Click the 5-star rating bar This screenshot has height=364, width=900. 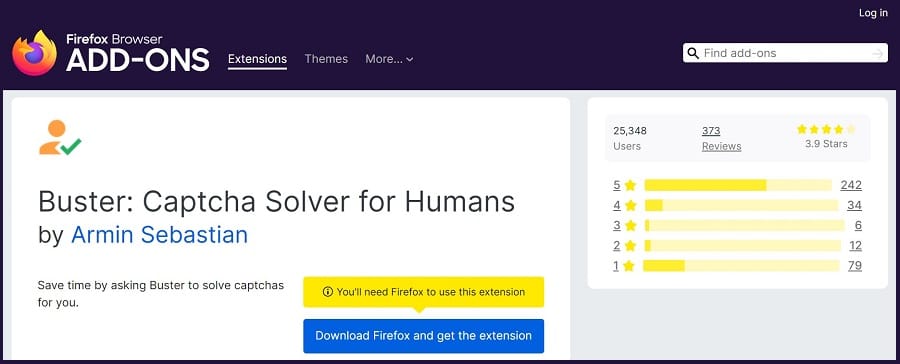(738, 185)
